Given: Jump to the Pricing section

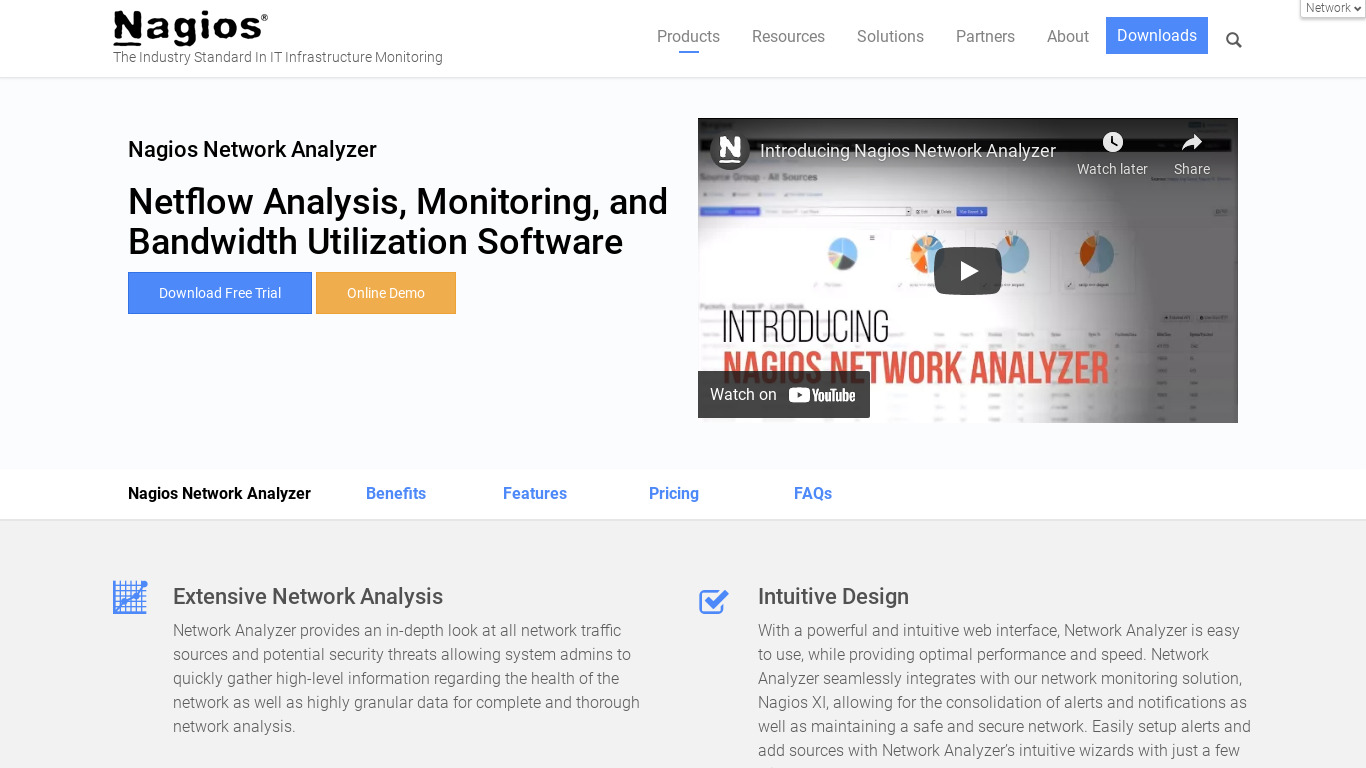Looking at the screenshot, I should pos(674,494).
